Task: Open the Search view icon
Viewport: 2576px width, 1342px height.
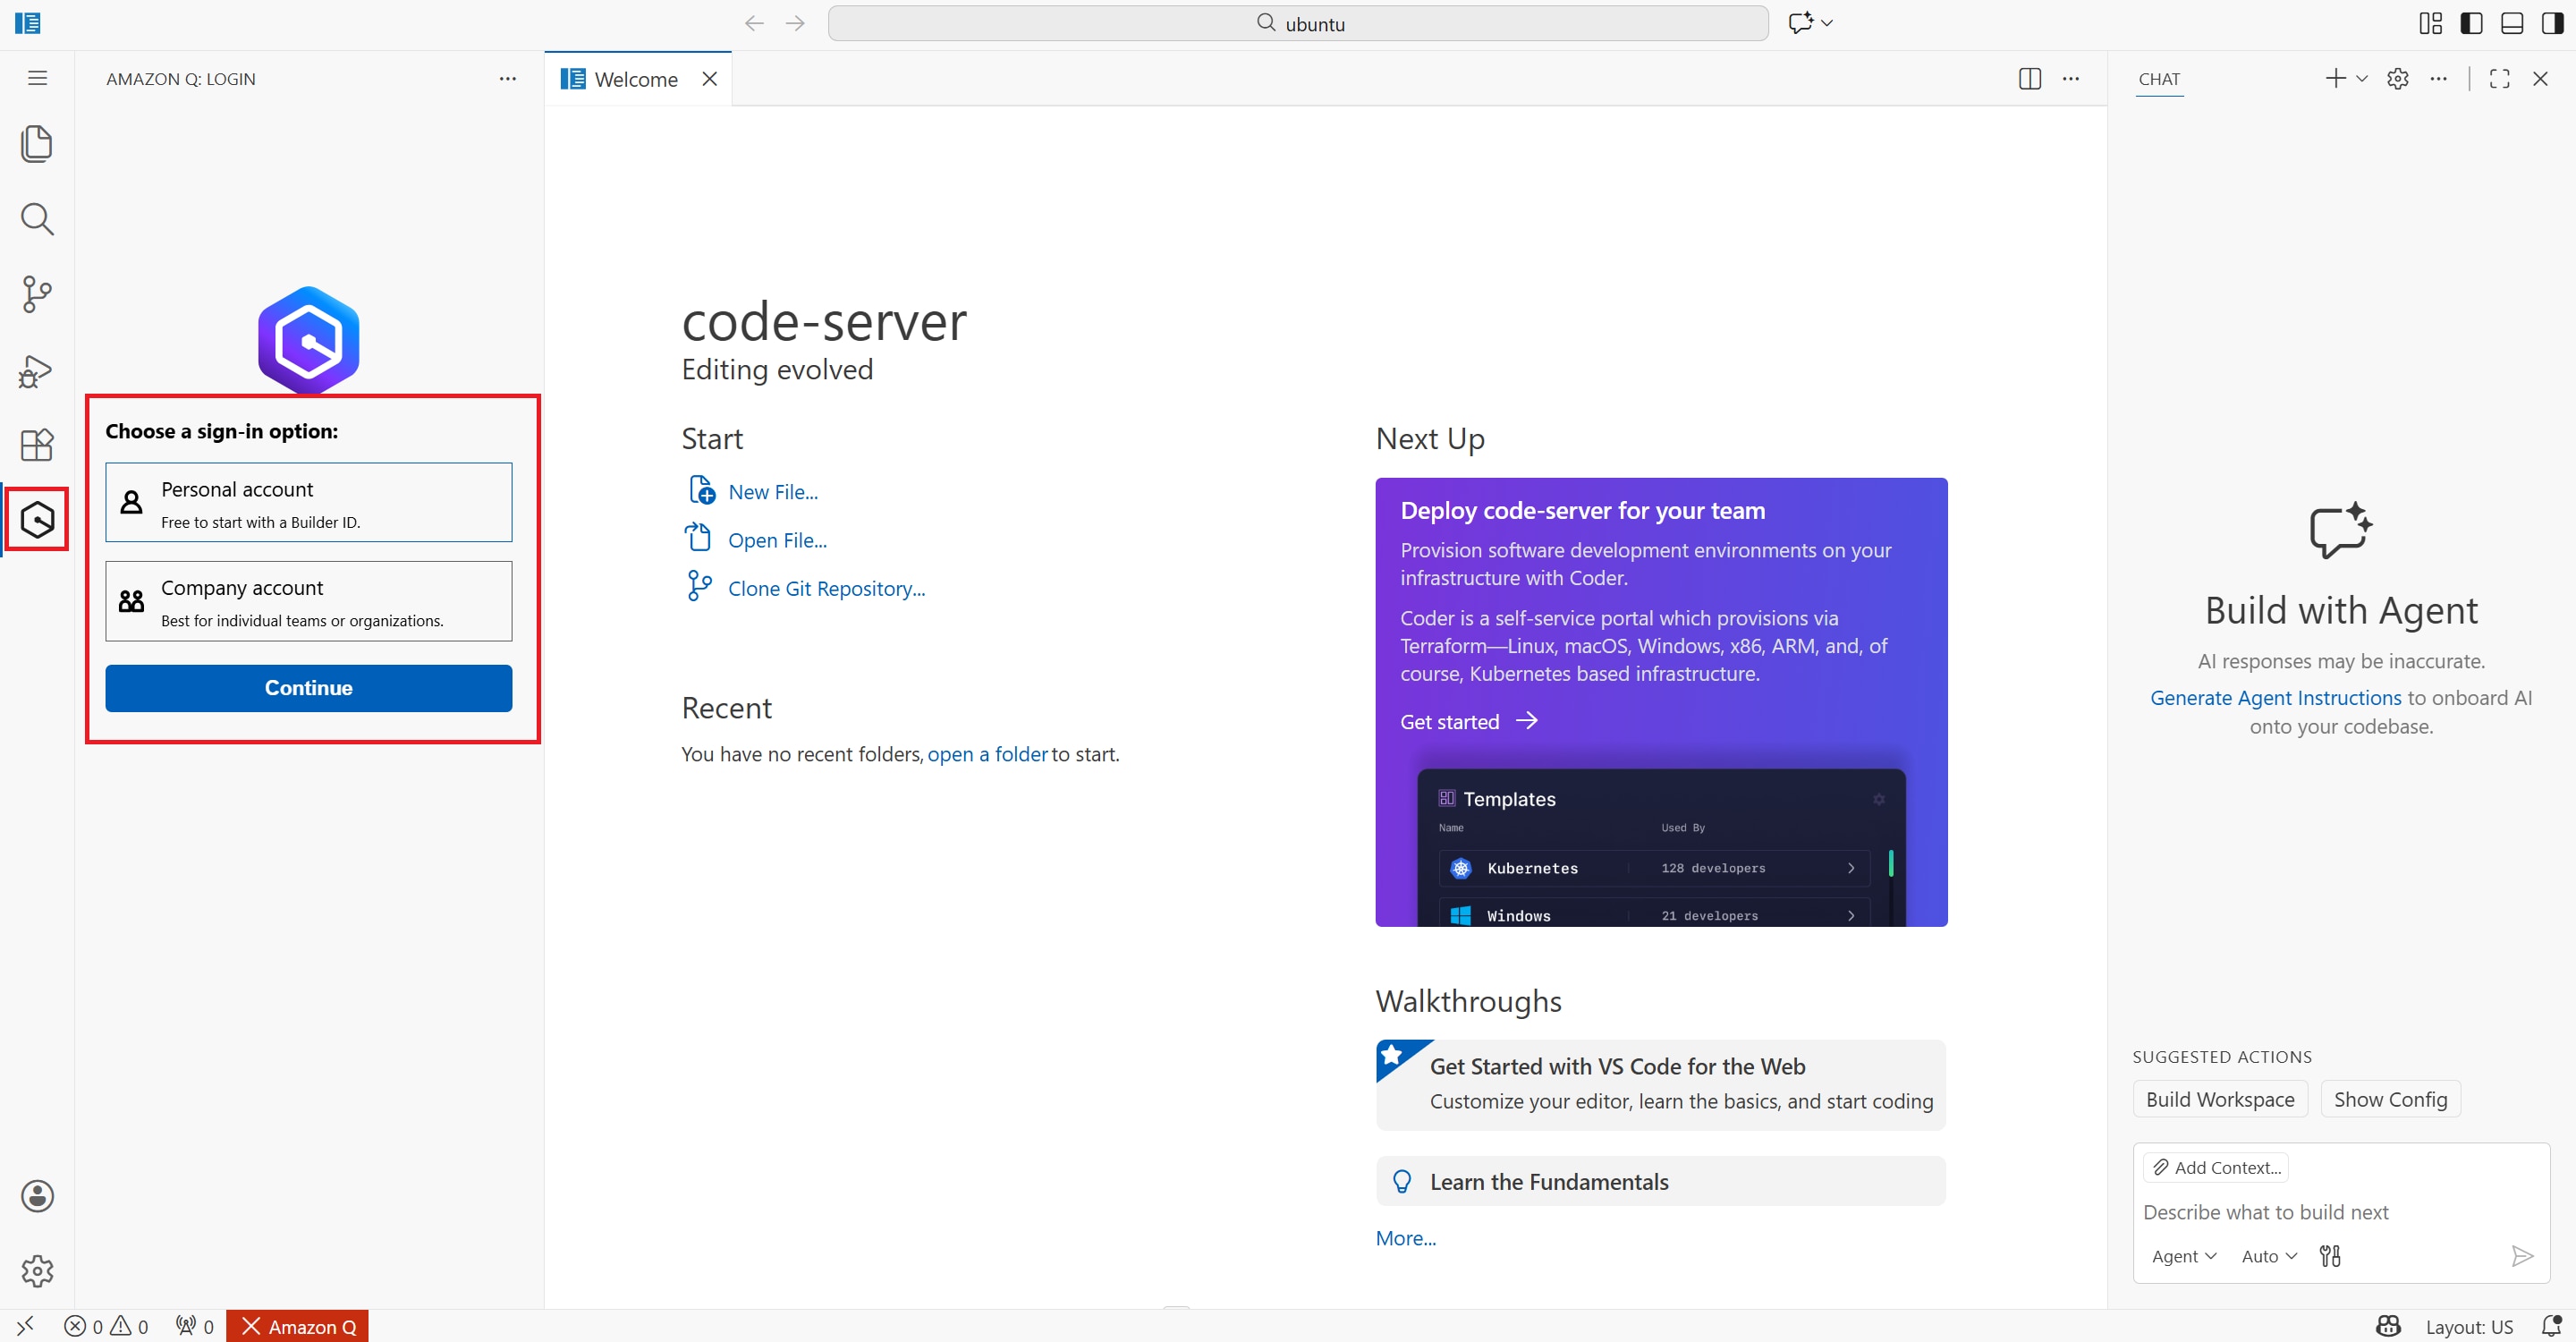Action: 37,219
